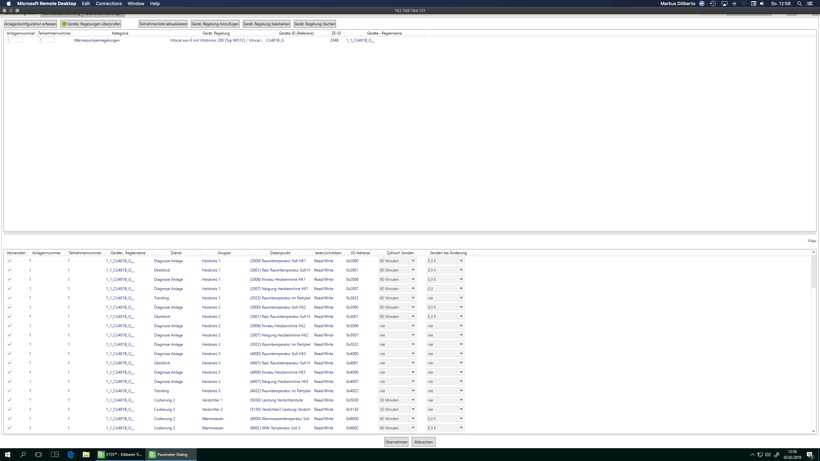Open AirPlay display menu bar icon
The image size is (820, 461).
point(724,4)
